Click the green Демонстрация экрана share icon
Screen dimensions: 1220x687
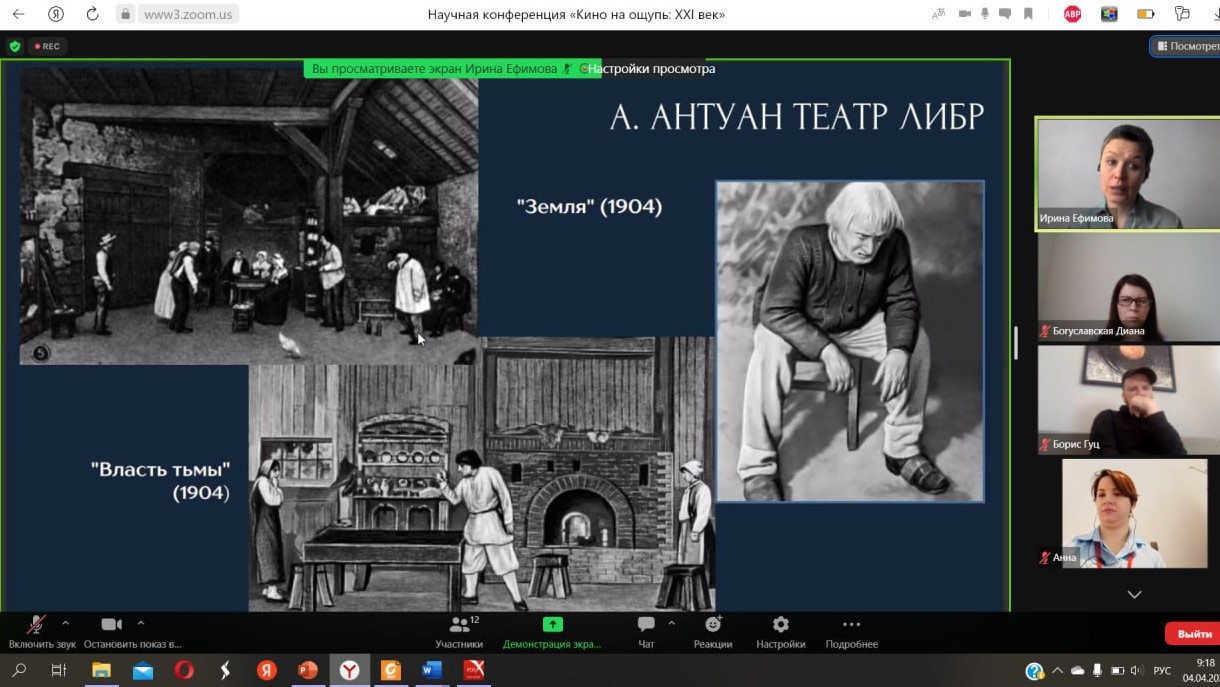click(552, 624)
